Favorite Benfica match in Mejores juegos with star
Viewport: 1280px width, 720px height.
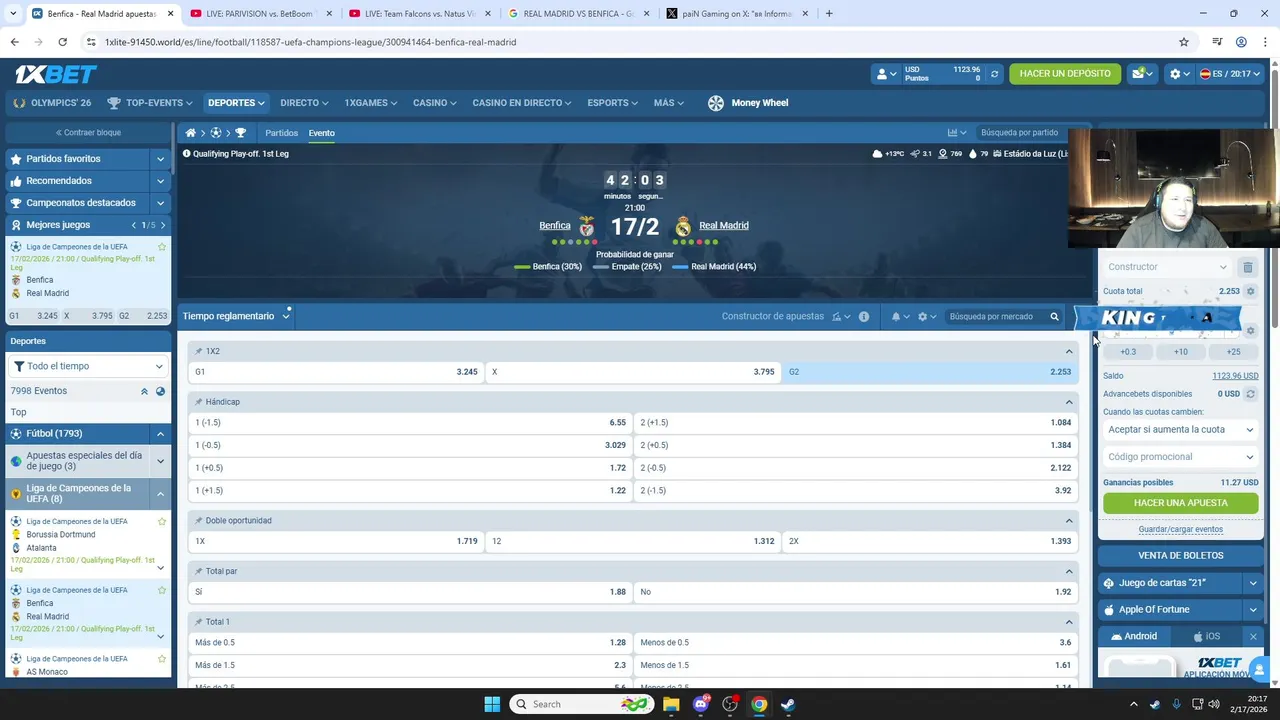click(162, 247)
